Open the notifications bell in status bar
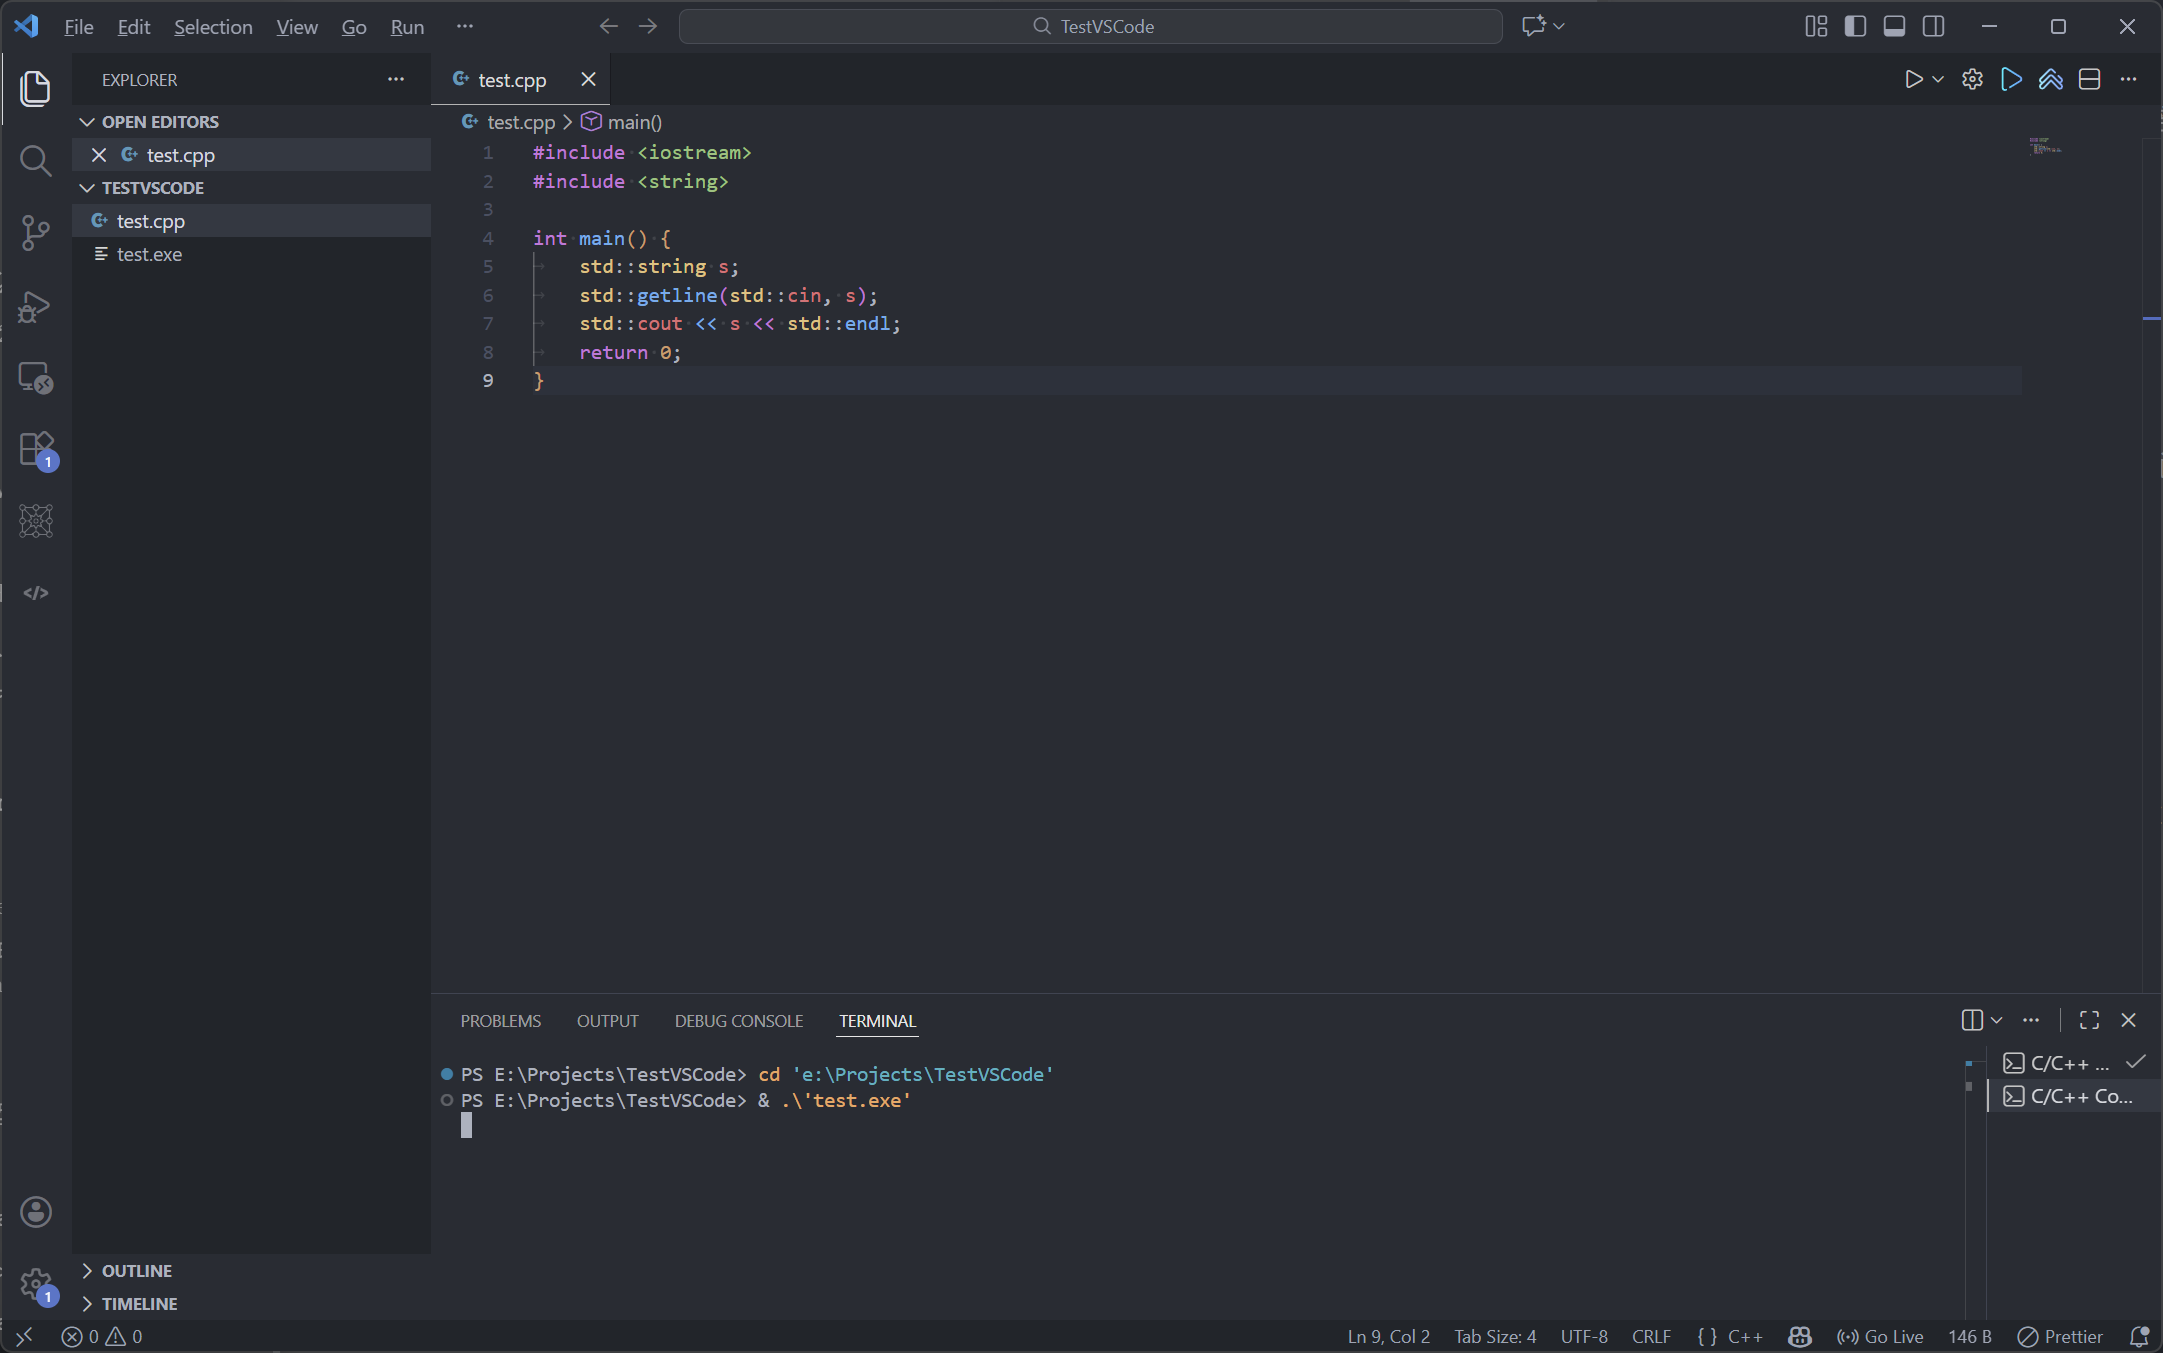The image size is (2163, 1353). (2139, 1336)
